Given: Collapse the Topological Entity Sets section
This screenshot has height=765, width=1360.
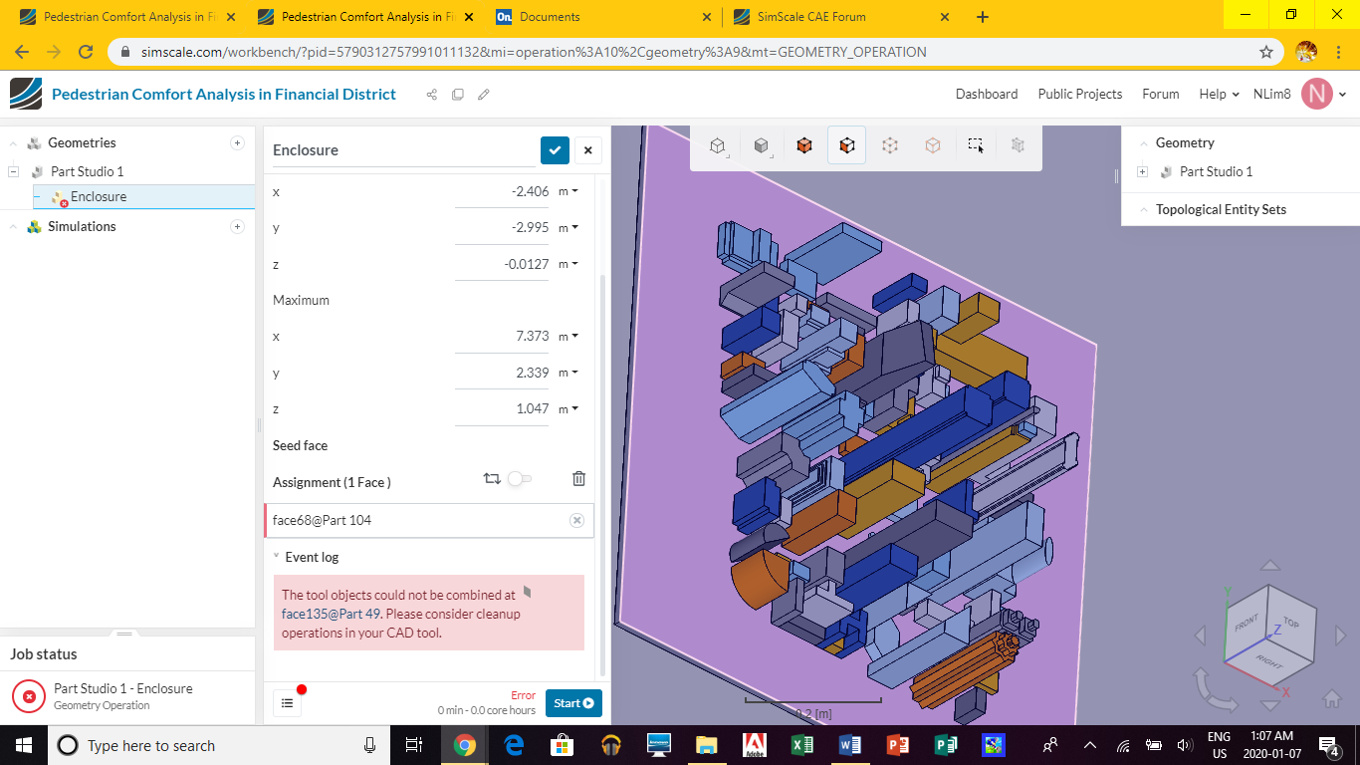Looking at the screenshot, I should click(x=1143, y=210).
